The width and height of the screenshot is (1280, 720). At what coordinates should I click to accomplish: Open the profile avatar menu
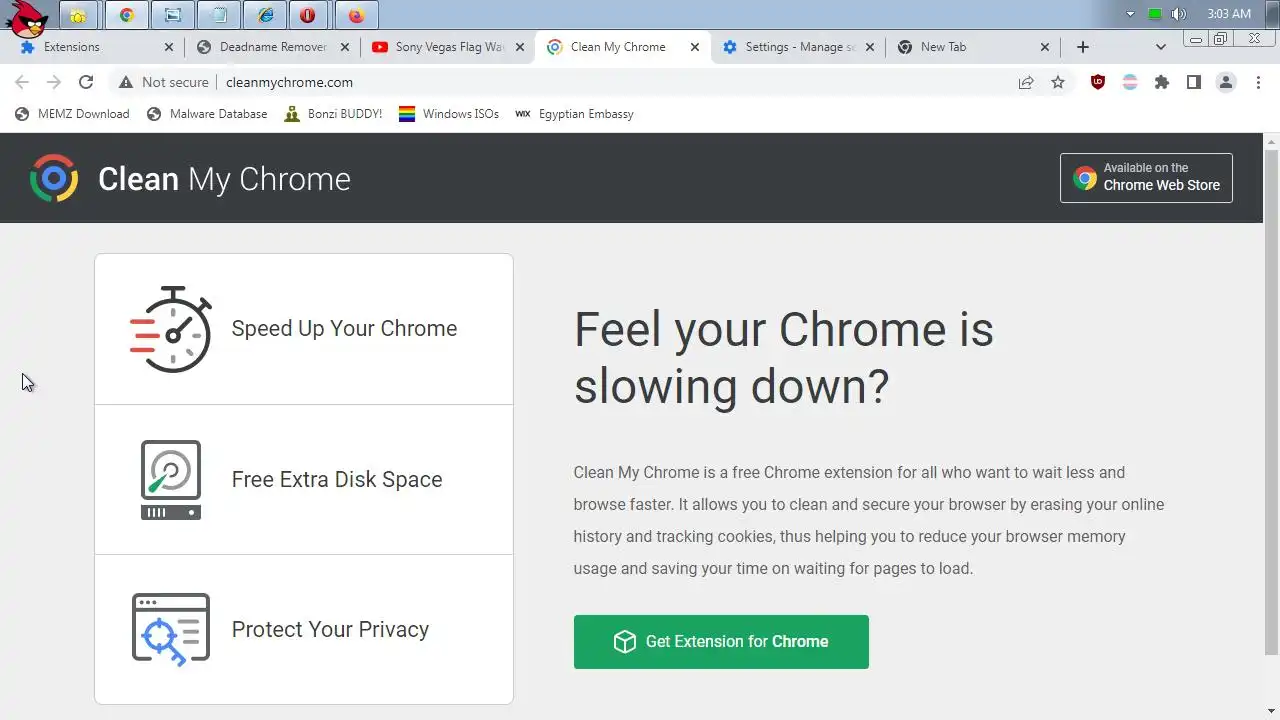[1226, 83]
